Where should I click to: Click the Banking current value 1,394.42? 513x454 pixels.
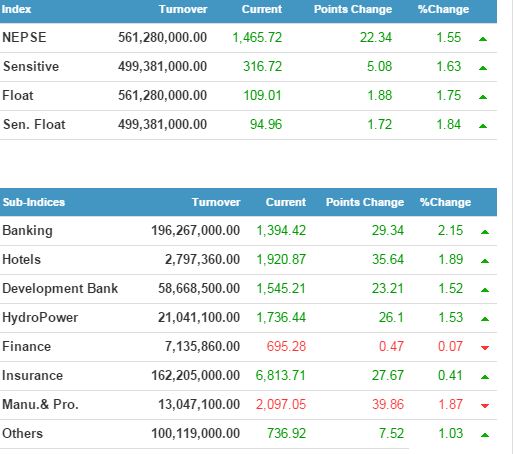pyautogui.click(x=281, y=230)
